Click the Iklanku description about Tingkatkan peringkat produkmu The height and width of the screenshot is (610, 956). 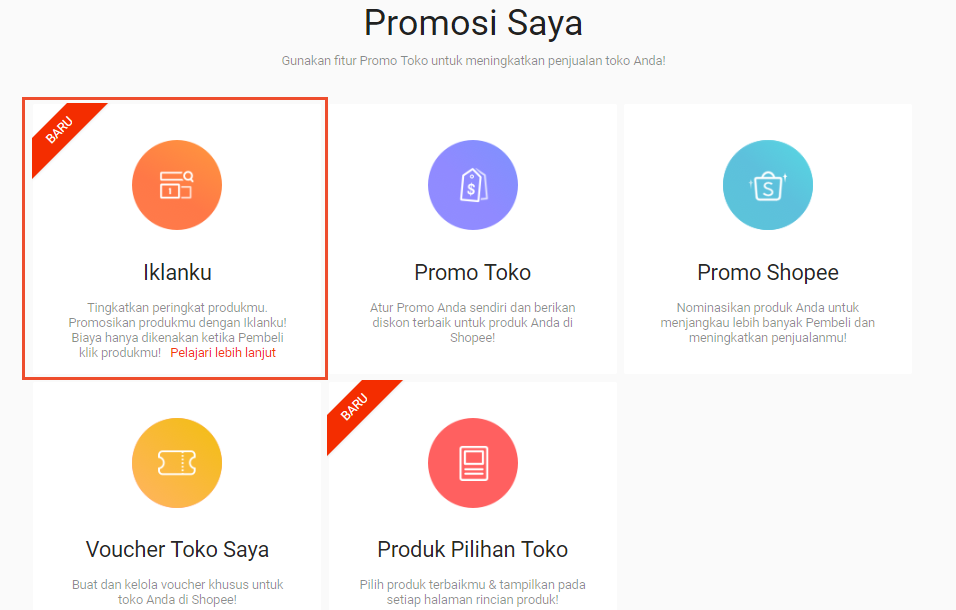(177, 330)
